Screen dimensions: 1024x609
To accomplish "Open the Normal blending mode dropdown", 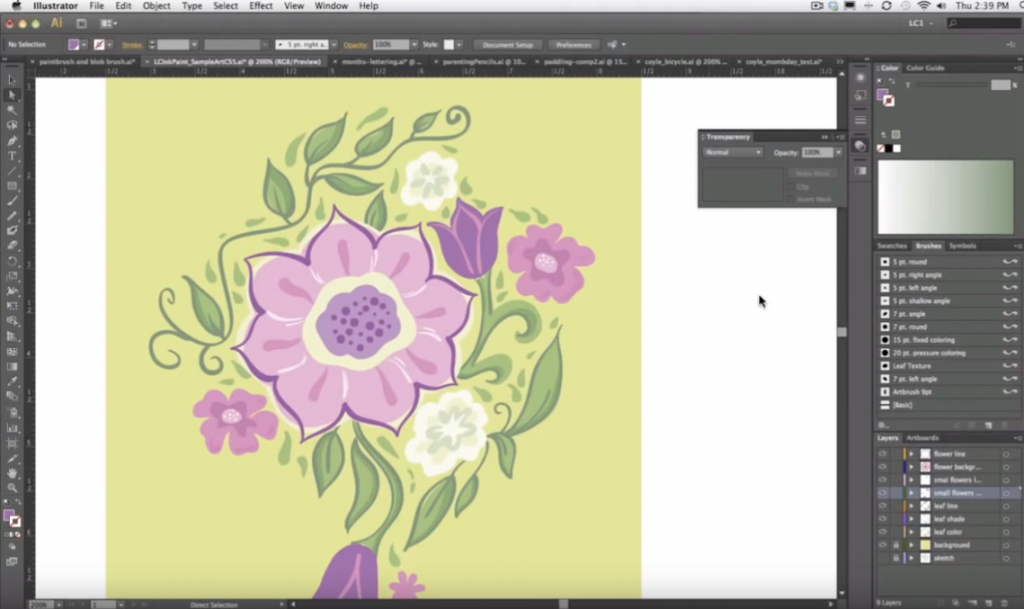I will point(732,152).
